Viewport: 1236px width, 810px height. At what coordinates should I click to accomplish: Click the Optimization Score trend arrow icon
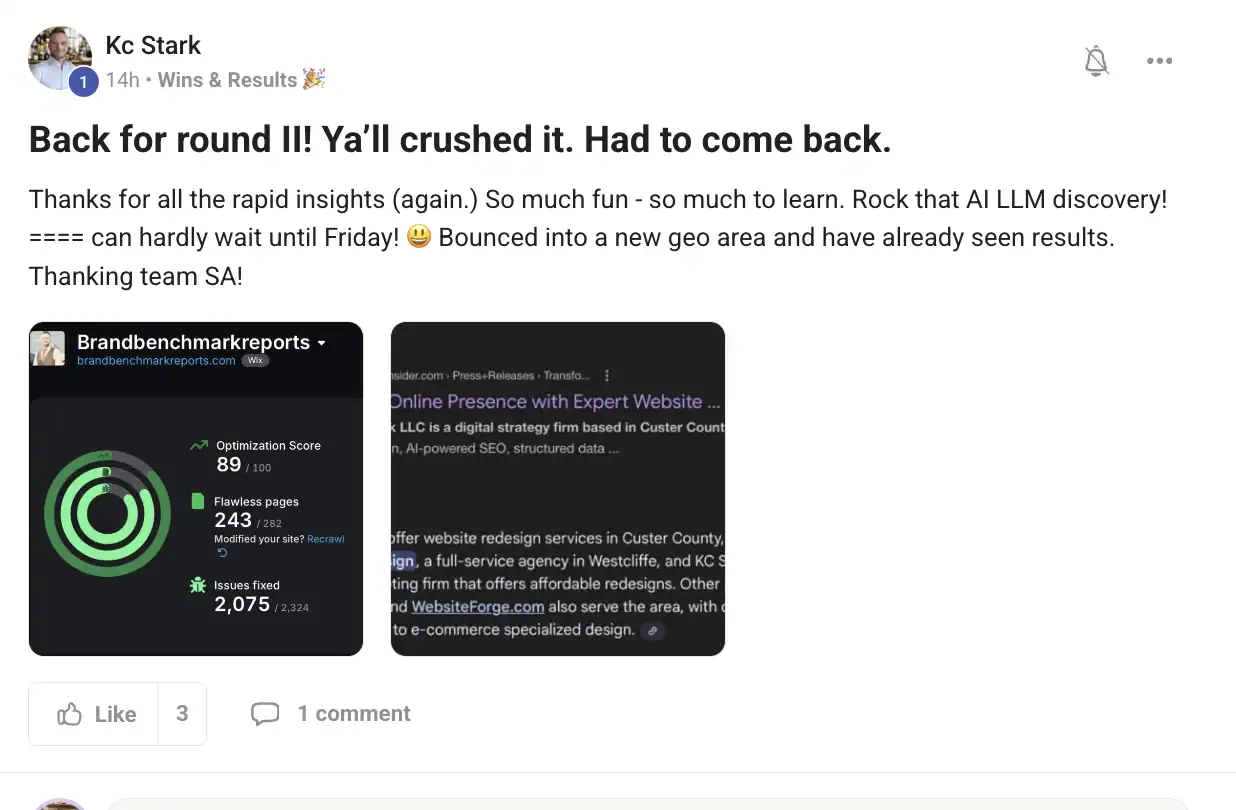click(198, 446)
